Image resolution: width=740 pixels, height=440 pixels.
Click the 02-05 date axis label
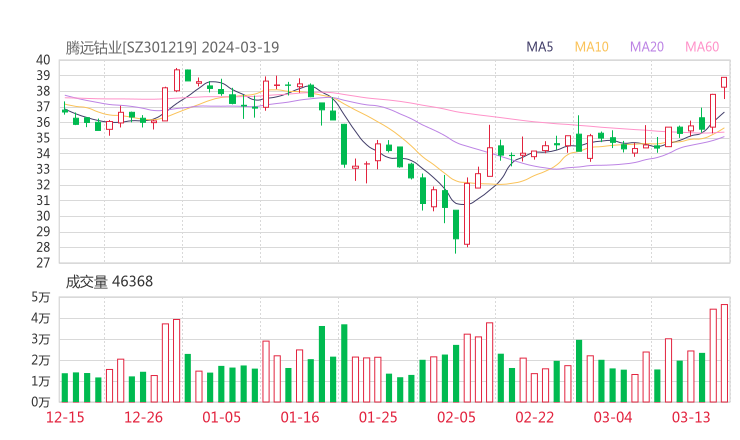tap(456, 417)
